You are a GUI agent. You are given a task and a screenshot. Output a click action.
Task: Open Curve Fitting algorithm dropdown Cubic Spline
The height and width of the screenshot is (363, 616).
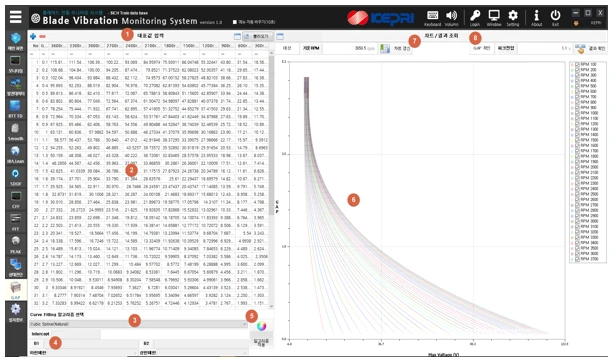[x=138, y=324]
